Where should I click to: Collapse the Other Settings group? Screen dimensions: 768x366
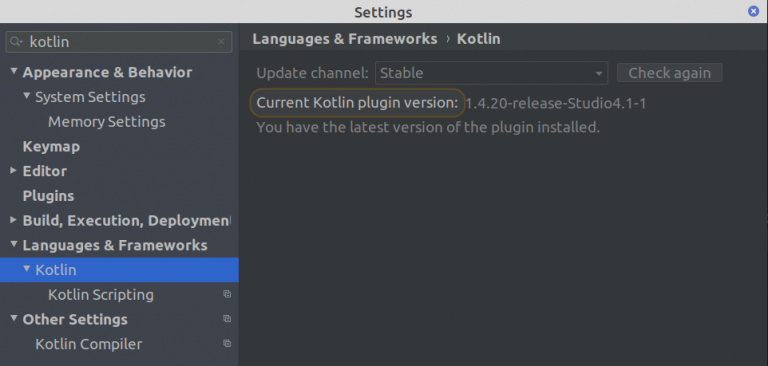(14, 318)
